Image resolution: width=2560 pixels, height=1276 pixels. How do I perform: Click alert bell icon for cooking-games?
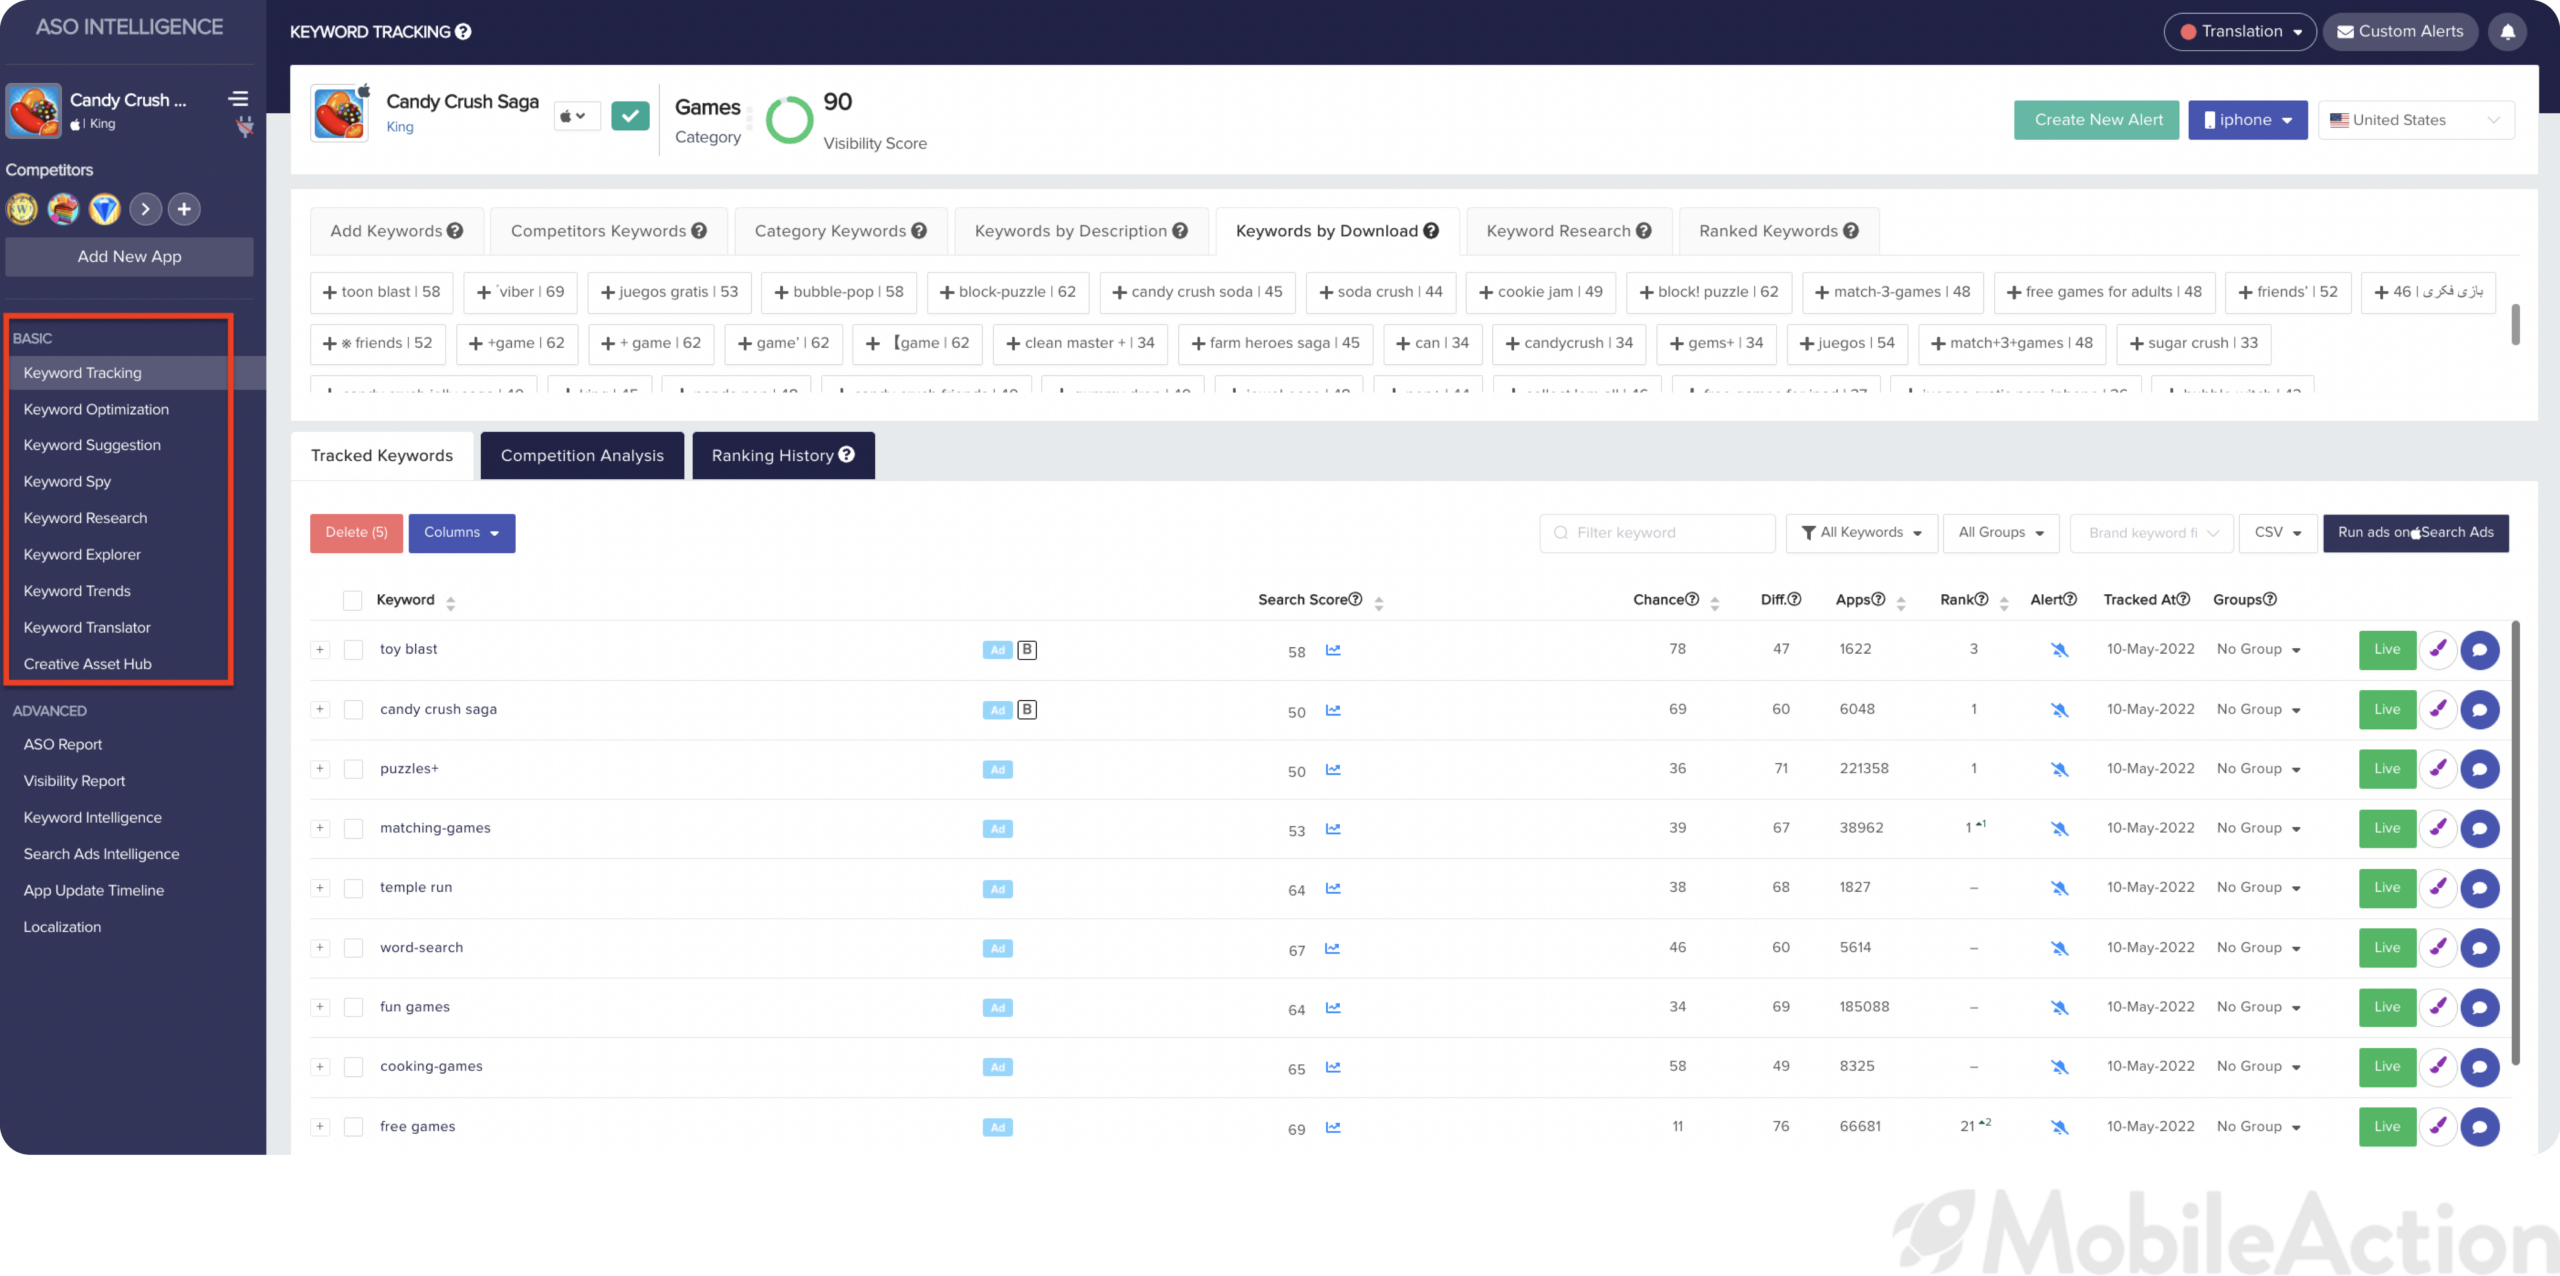click(2059, 1067)
